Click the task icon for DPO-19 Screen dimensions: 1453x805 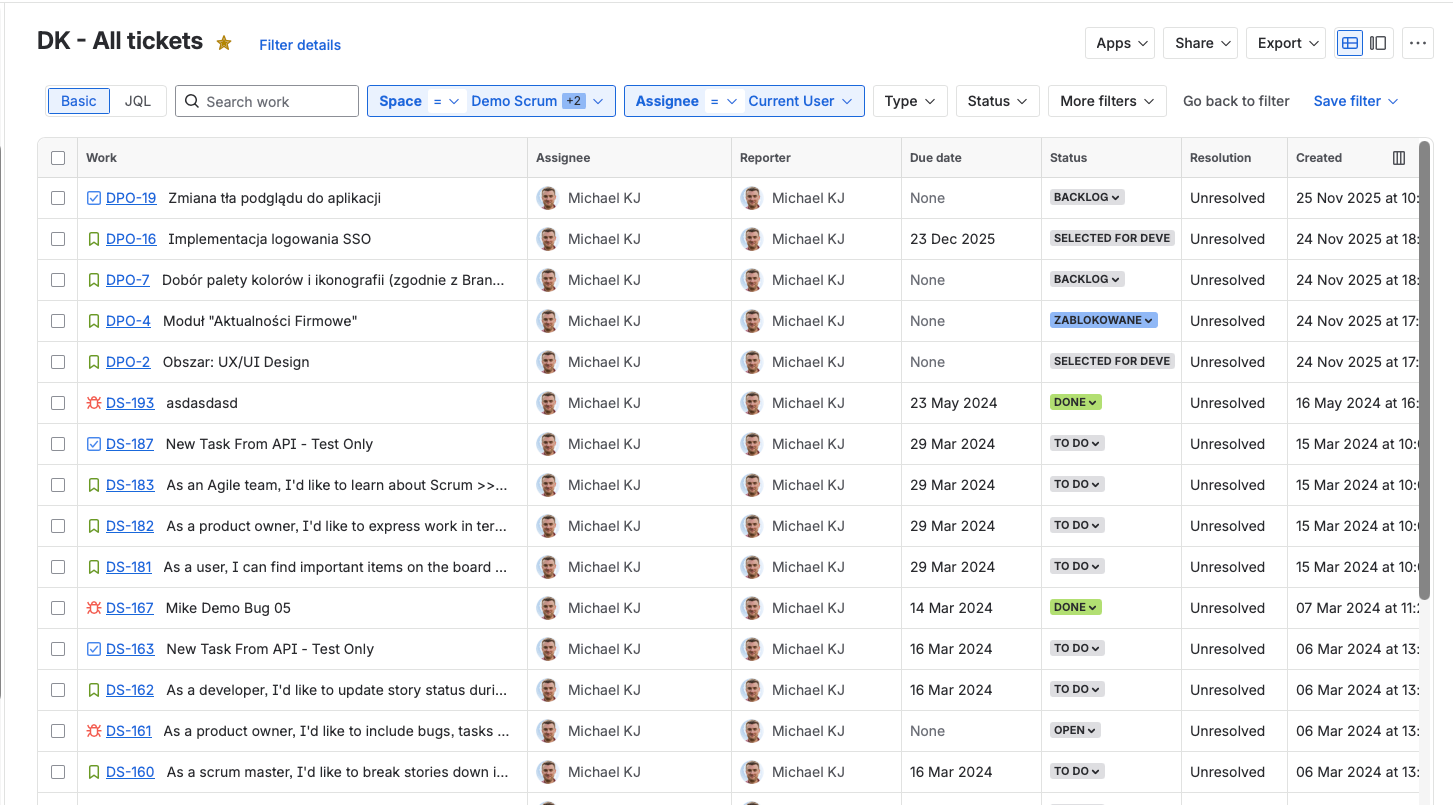[94, 198]
